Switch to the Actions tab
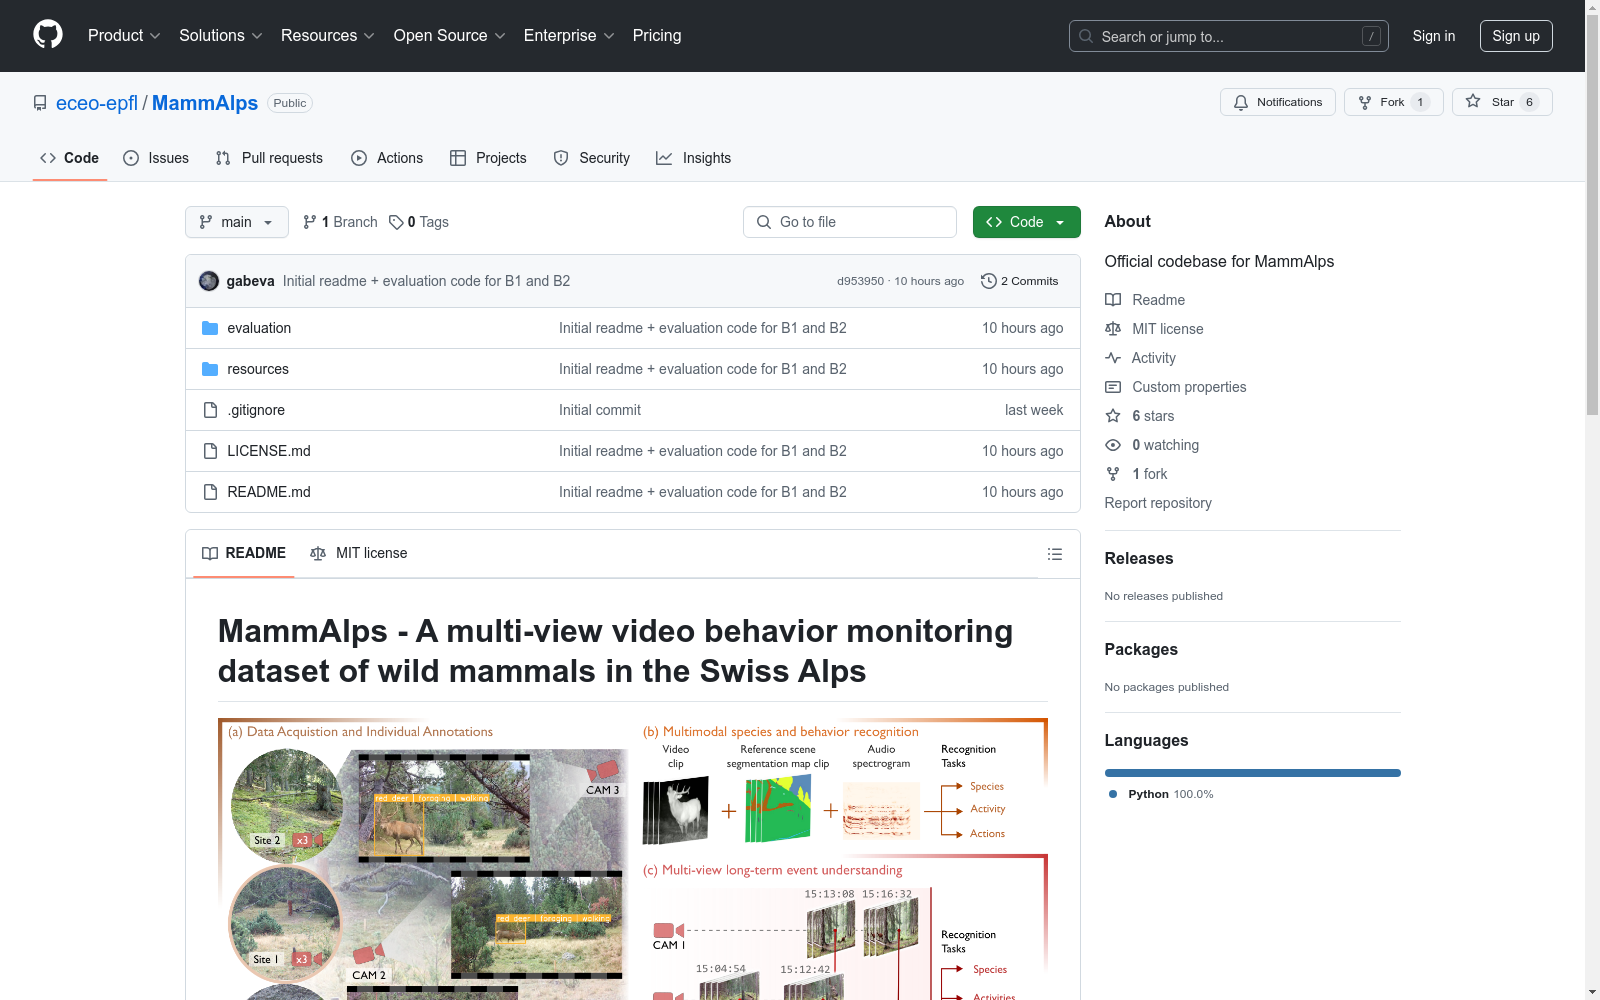This screenshot has width=1600, height=1000. point(387,158)
